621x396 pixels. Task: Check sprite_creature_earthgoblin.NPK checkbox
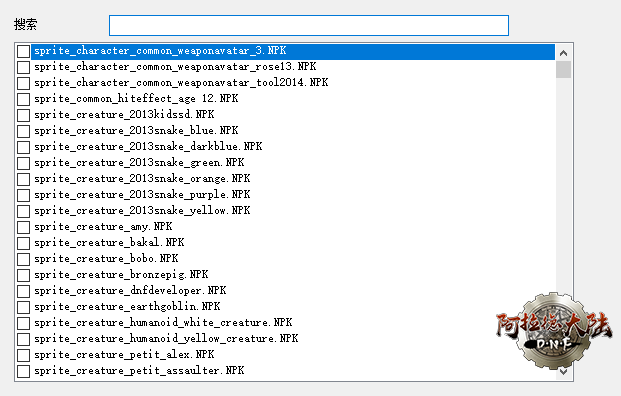click(23, 307)
